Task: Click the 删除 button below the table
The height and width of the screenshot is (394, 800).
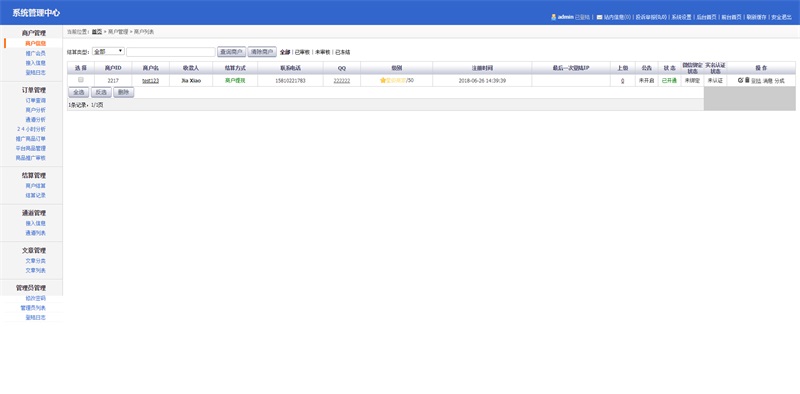Action: [x=123, y=92]
